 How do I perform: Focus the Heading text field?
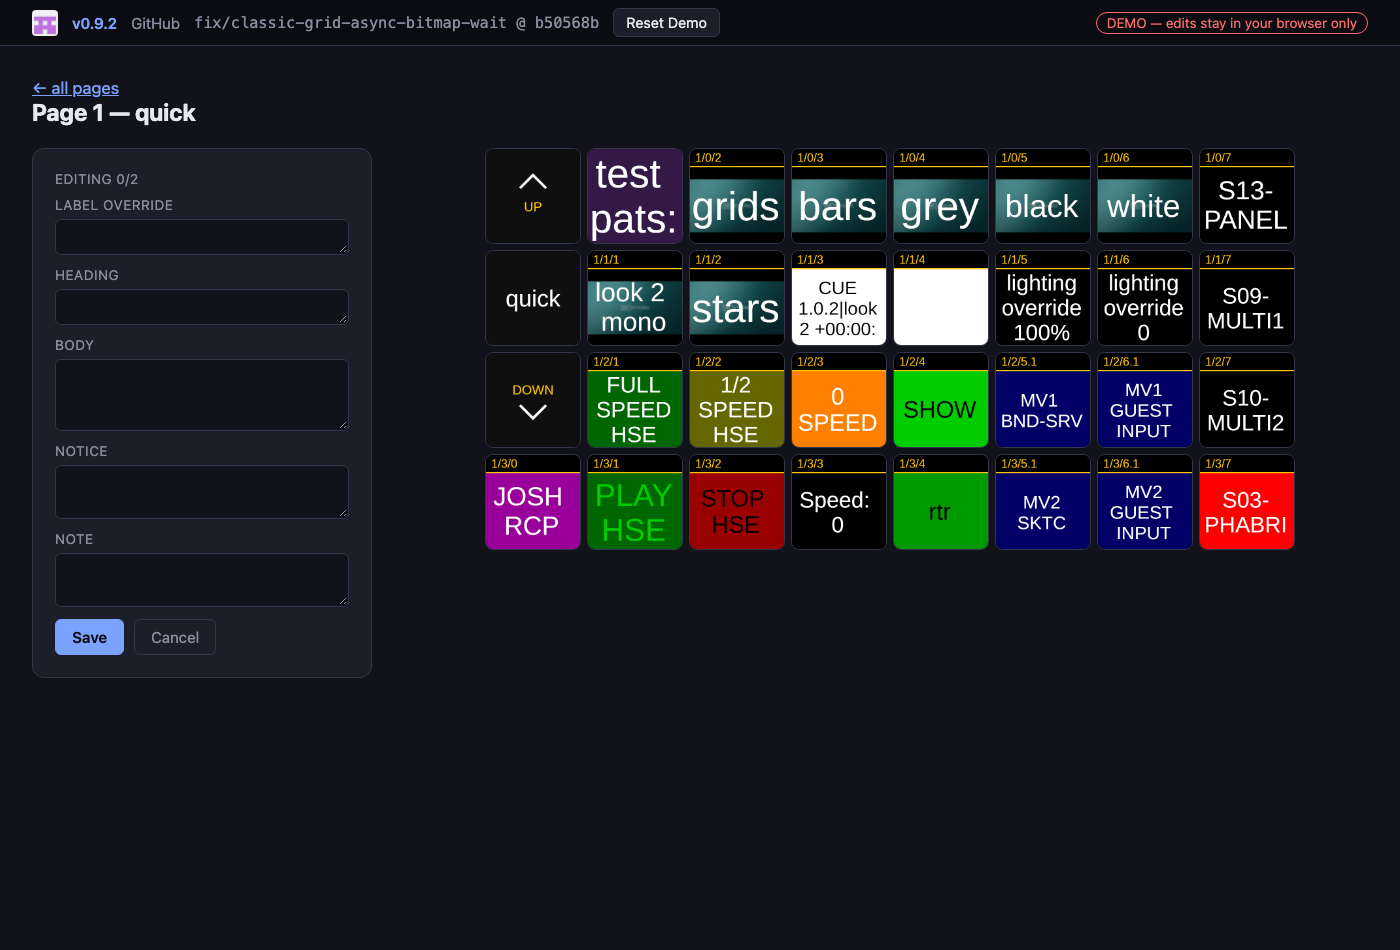click(x=202, y=307)
